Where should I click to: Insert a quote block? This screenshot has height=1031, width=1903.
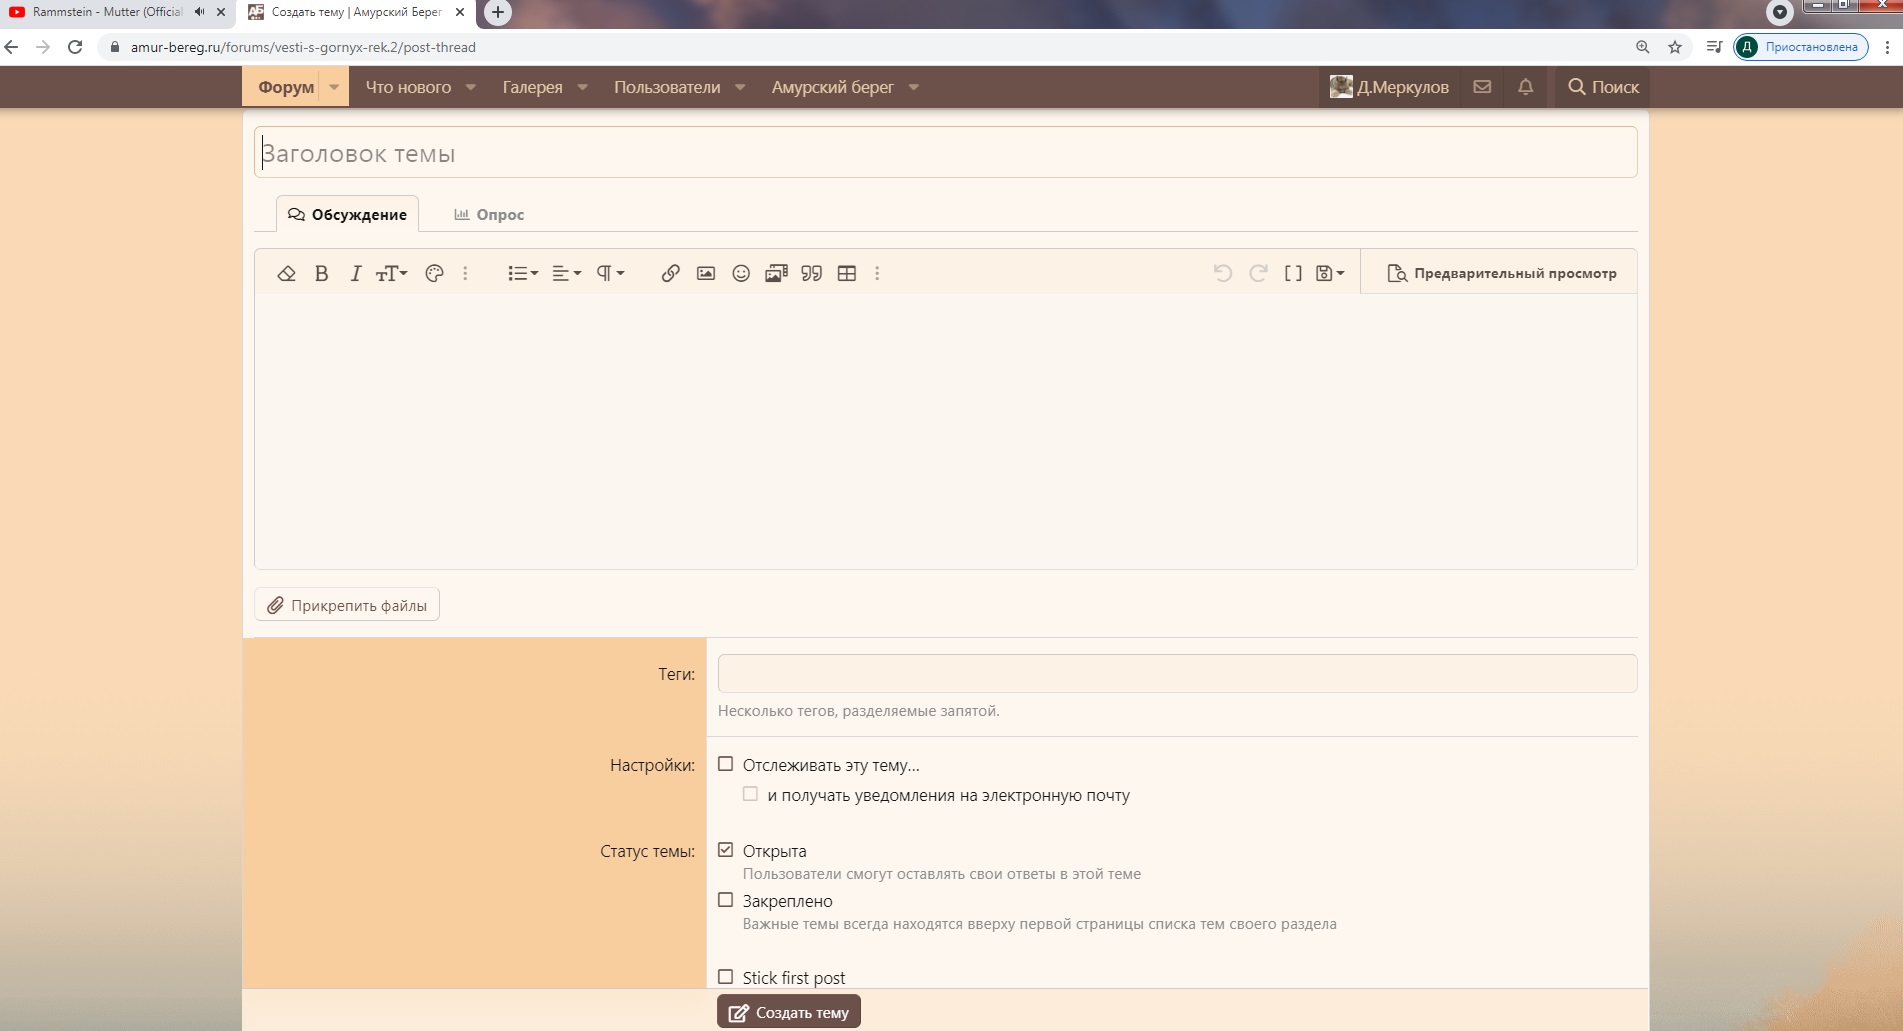click(x=811, y=273)
